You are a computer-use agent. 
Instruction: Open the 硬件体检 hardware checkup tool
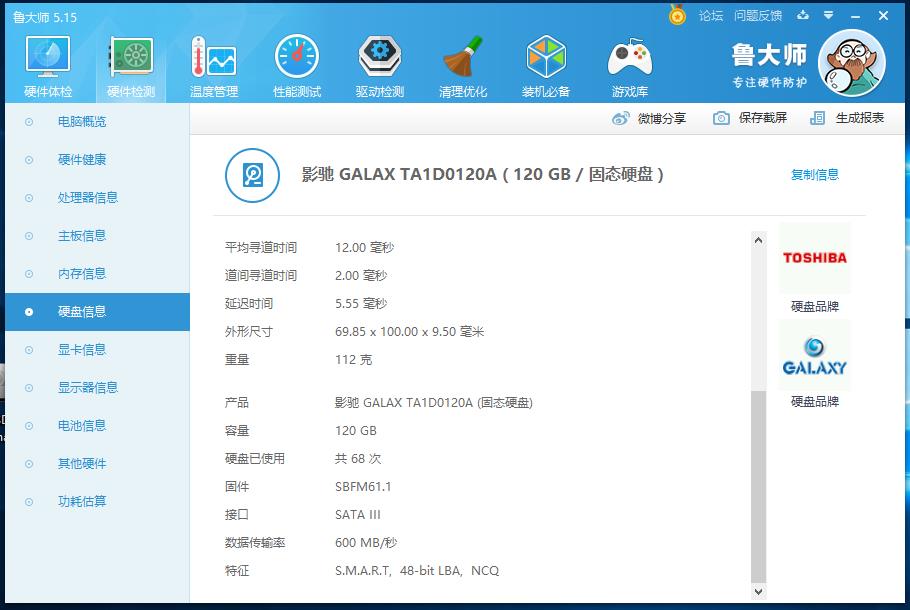[46, 64]
